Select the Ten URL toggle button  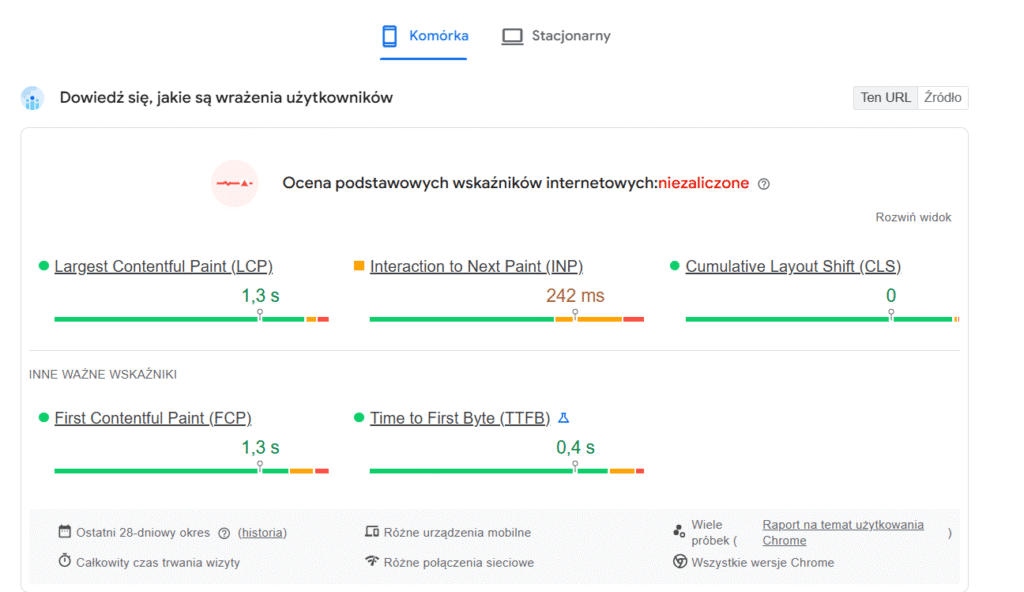pos(885,97)
